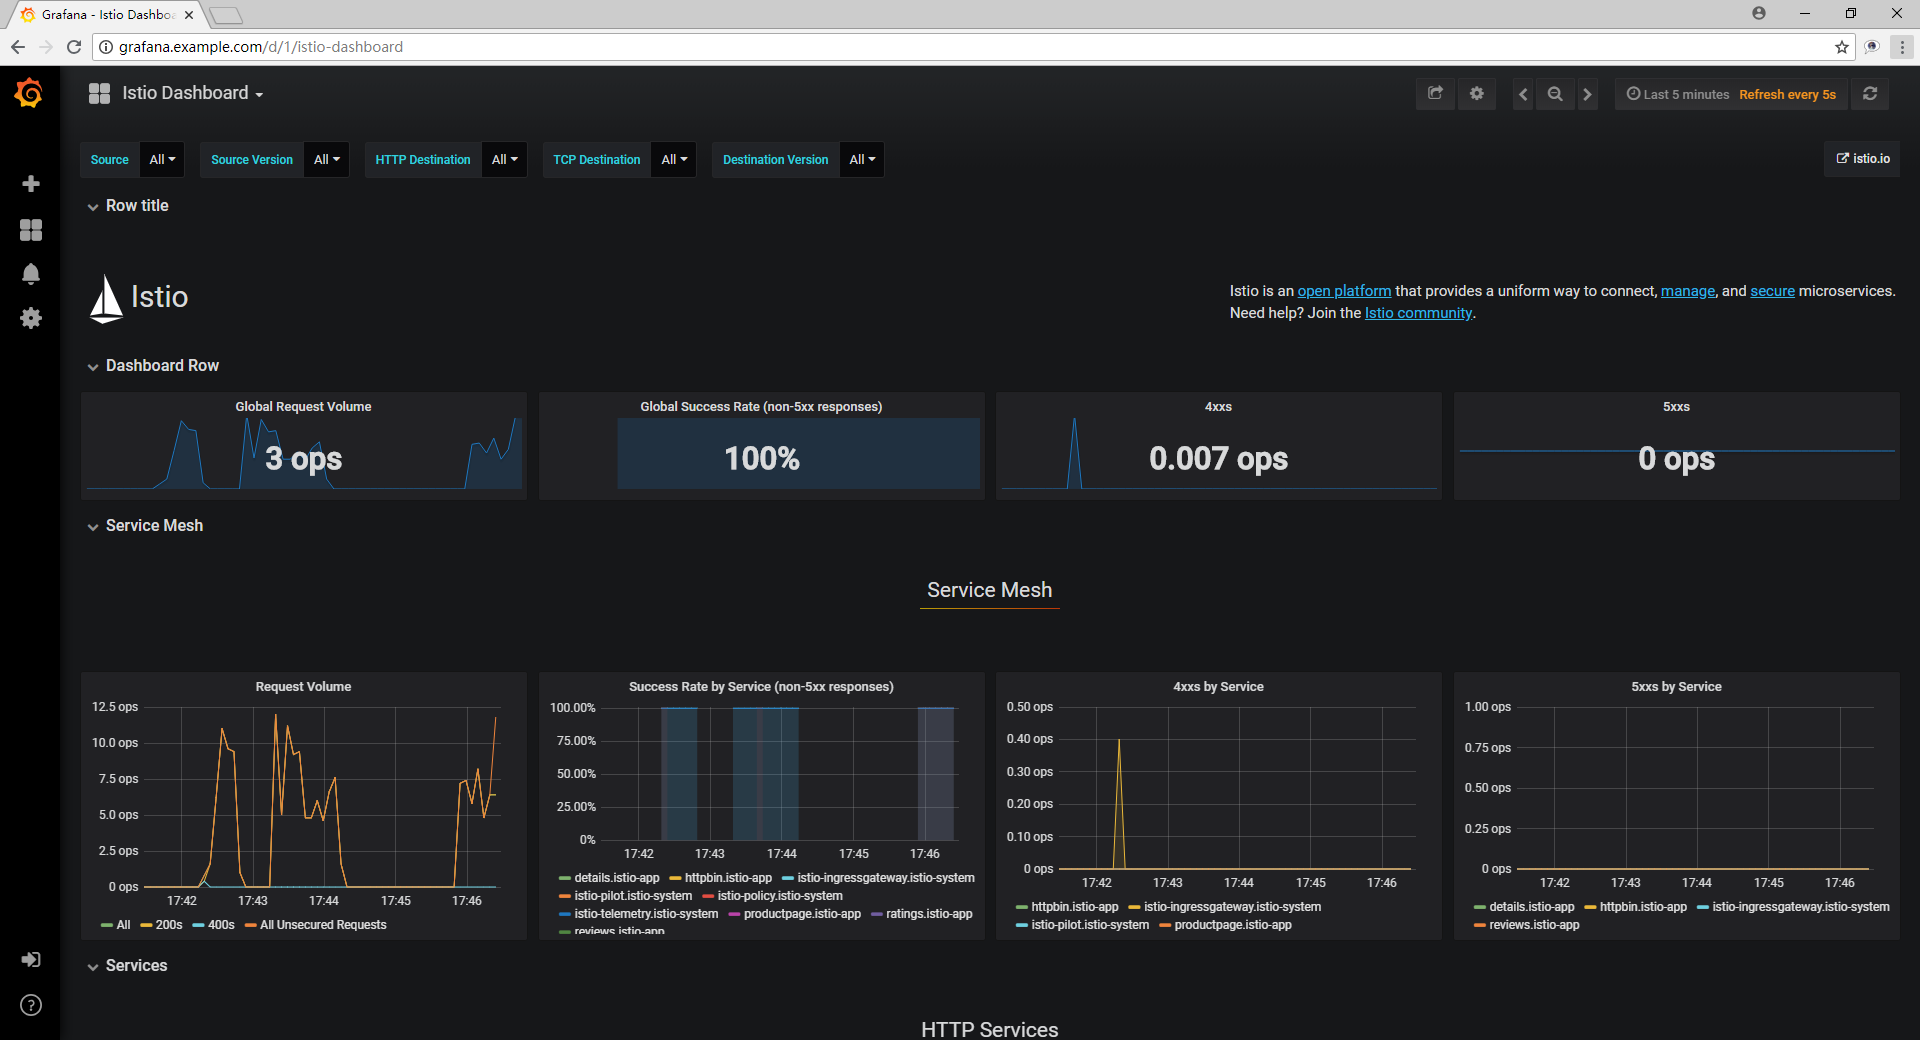Image resolution: width=1920 pixels, height=1040 pixels.
Task: Shift time range backward arrow
Action: coord(1523,94)
